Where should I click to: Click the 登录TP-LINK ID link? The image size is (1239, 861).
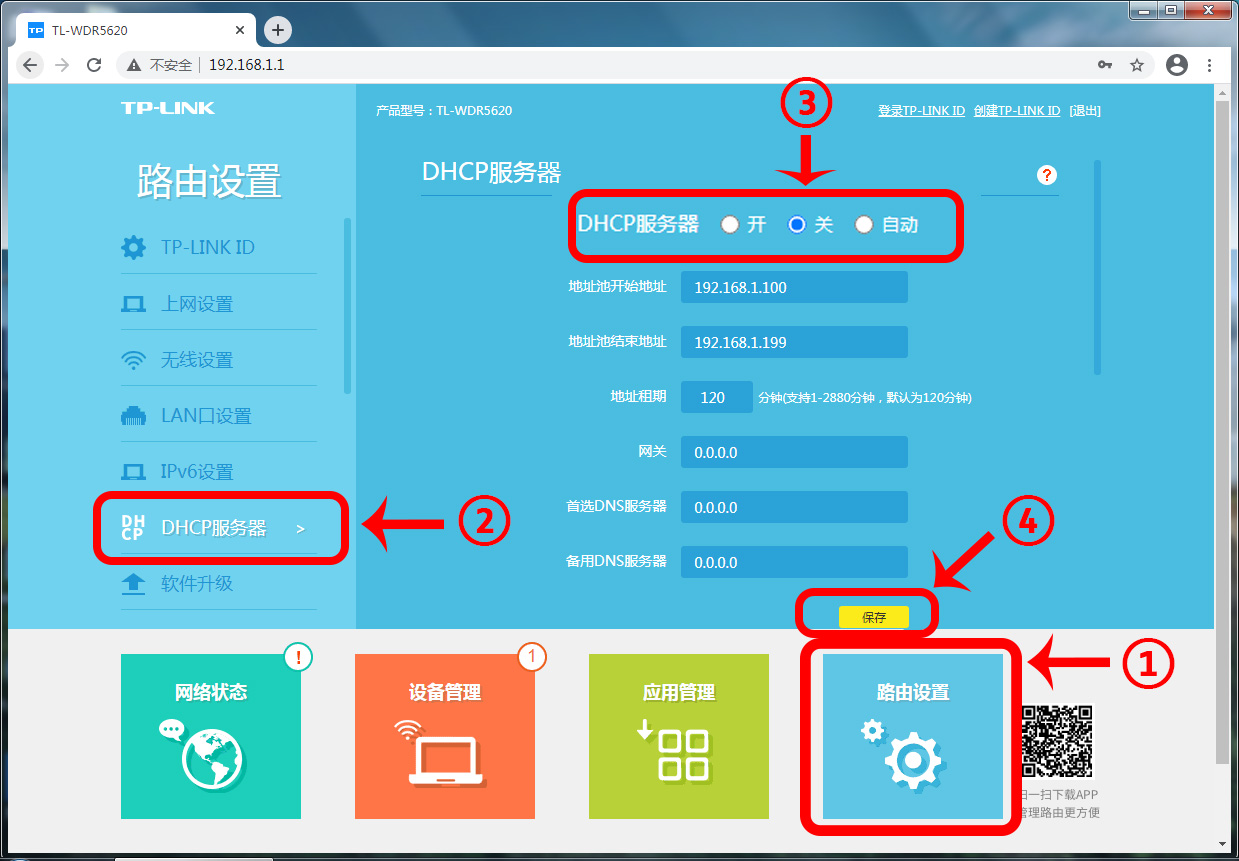tap(921, 111)
